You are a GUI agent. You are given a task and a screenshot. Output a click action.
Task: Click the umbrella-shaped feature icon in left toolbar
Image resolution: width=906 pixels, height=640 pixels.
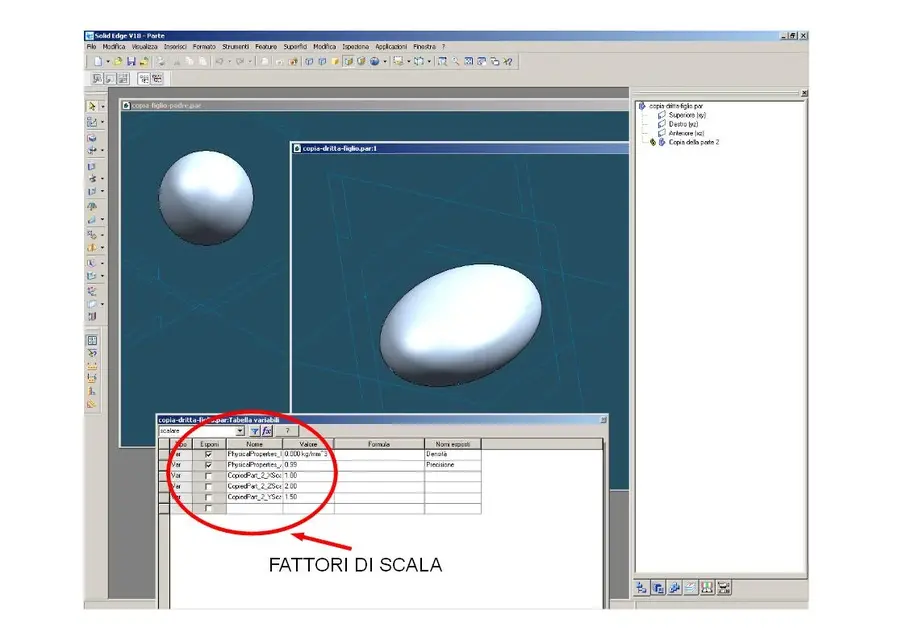pos(92,206)
